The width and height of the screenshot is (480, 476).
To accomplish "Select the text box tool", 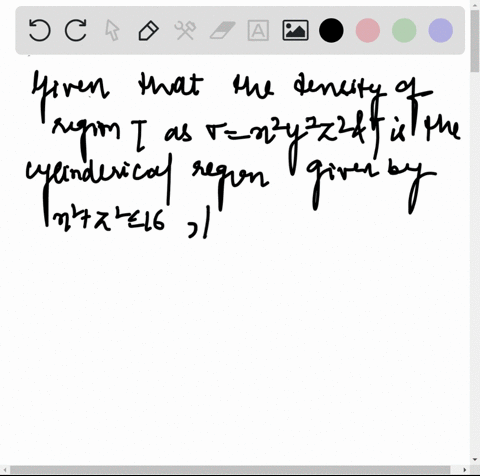I will (x=258, y=31).
